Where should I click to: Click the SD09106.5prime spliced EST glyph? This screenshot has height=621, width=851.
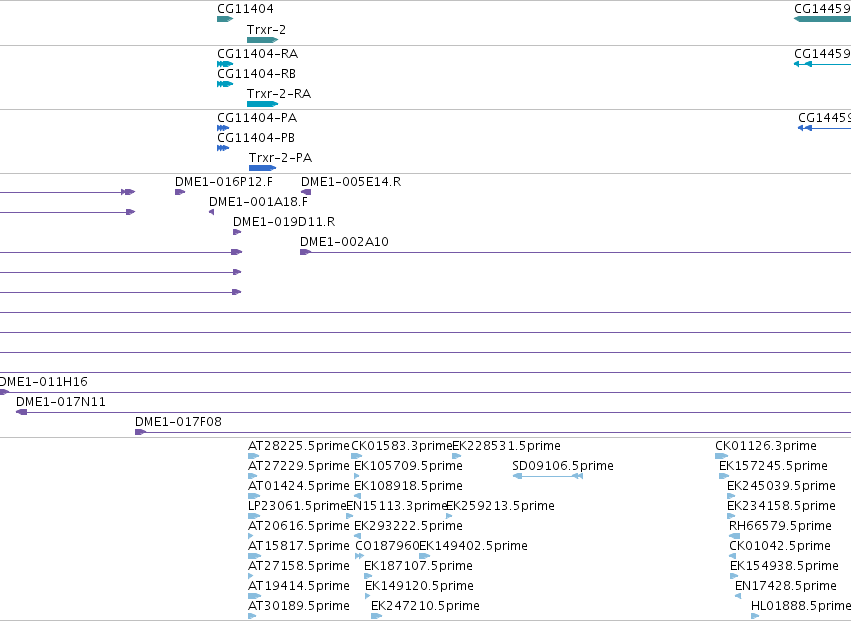pos(548,476)
